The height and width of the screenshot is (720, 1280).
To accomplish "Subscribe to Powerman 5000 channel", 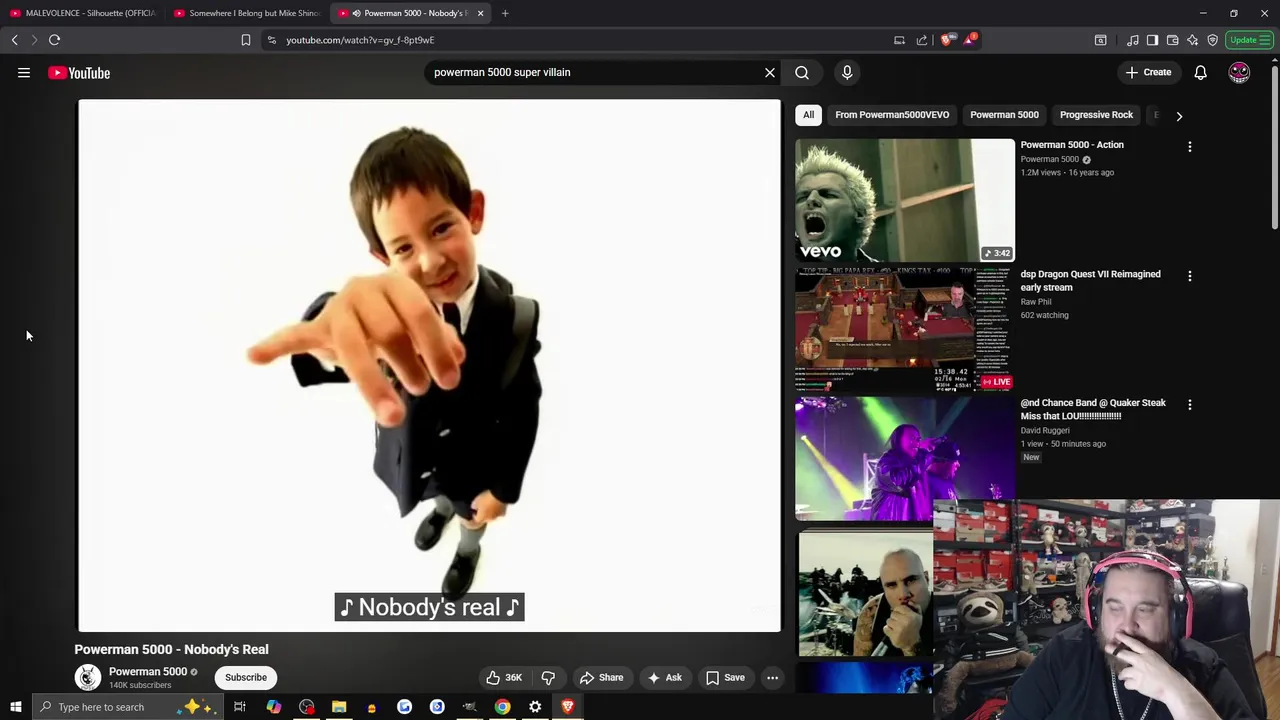I will tap(246, 677).
